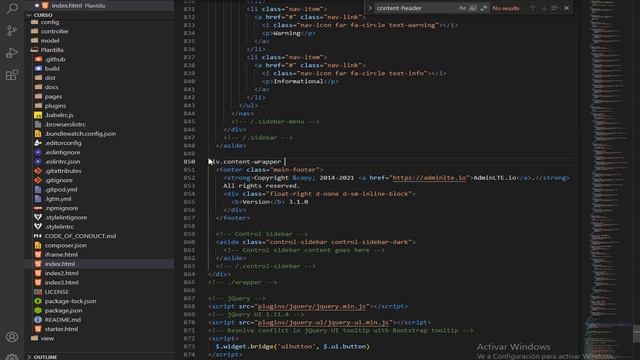Open the .gitignore file
Image resolution: width=640 pixels, height=360 pixels.
[x=58, y=180]
